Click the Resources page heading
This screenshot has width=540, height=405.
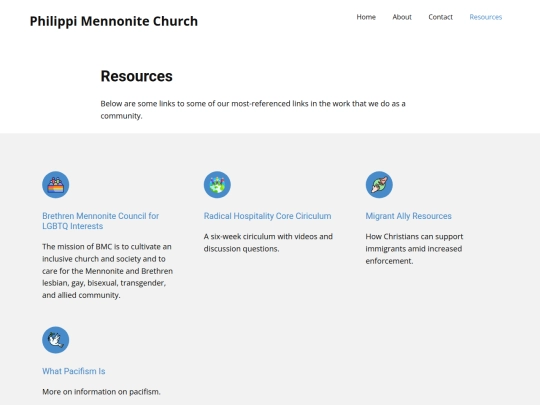[x=136, y=76]
